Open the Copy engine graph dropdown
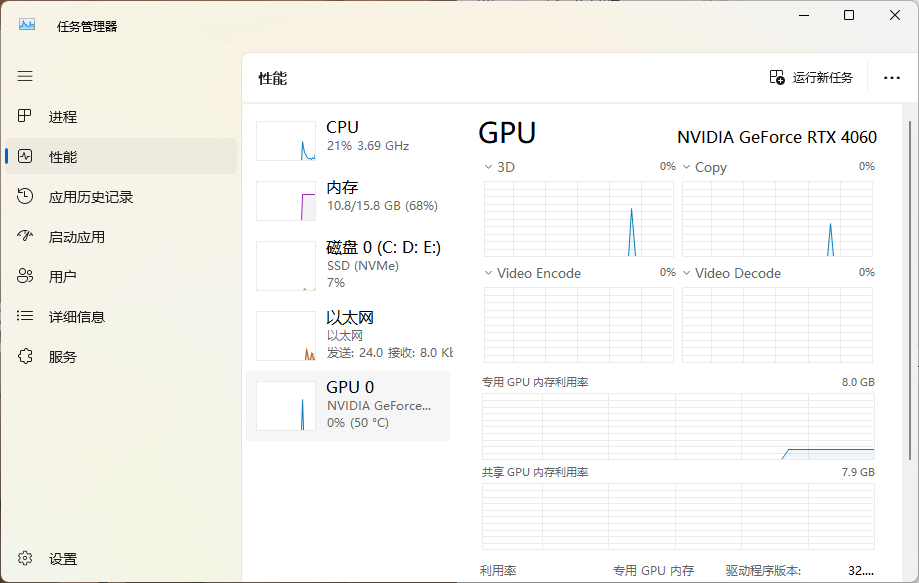Screen dimensions: 919x583 point(704,167)
